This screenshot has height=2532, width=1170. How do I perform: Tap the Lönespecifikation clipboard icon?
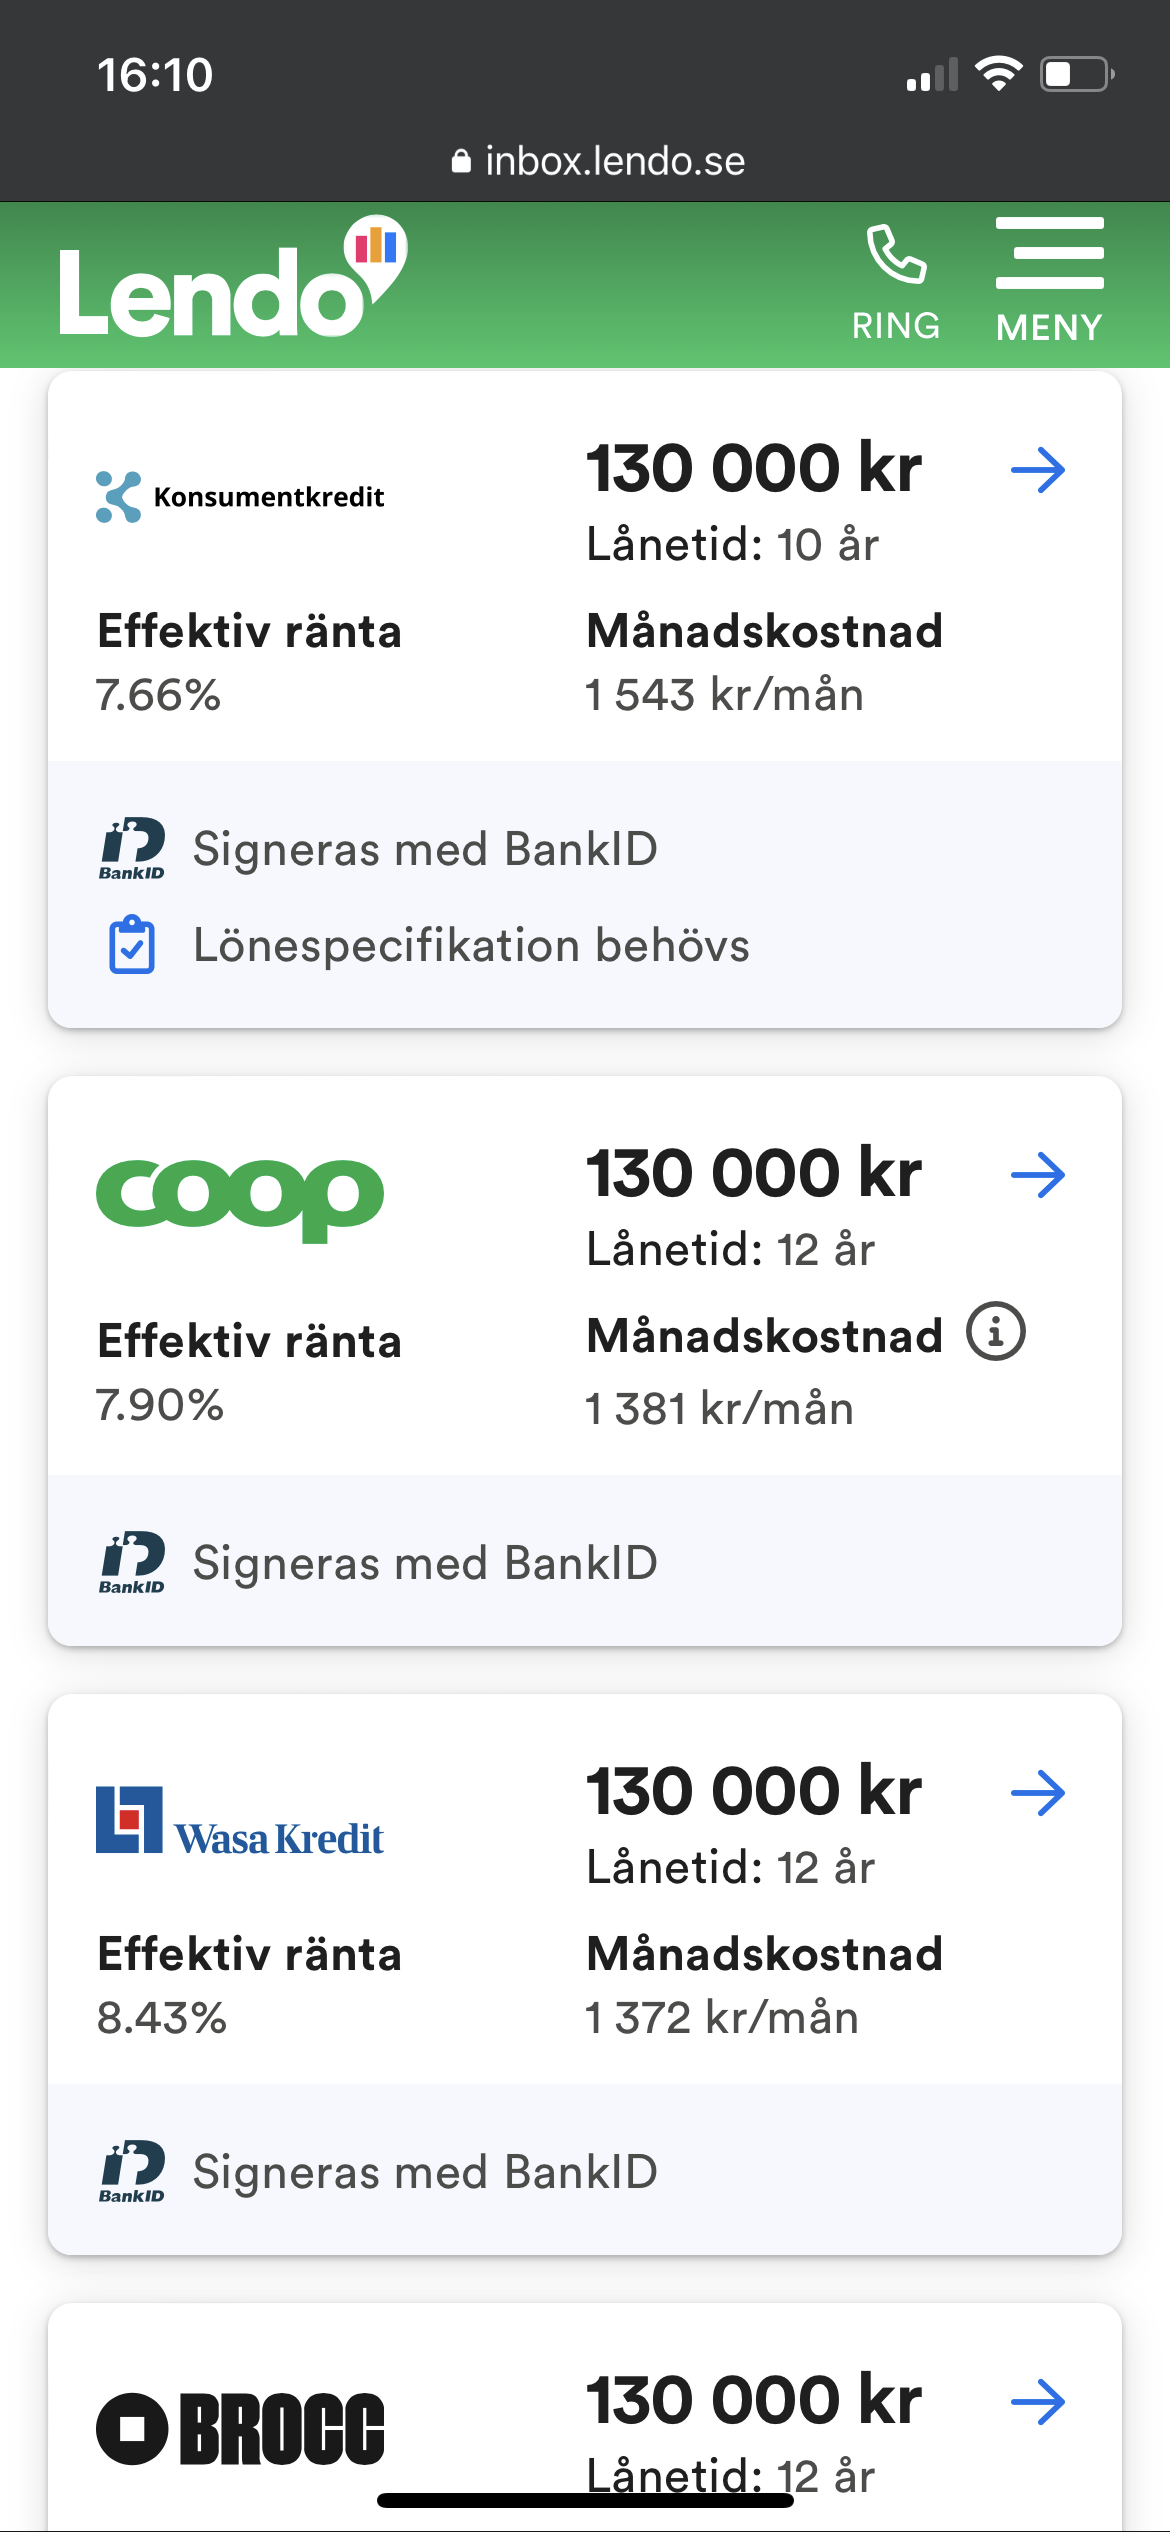click(132, 945)
